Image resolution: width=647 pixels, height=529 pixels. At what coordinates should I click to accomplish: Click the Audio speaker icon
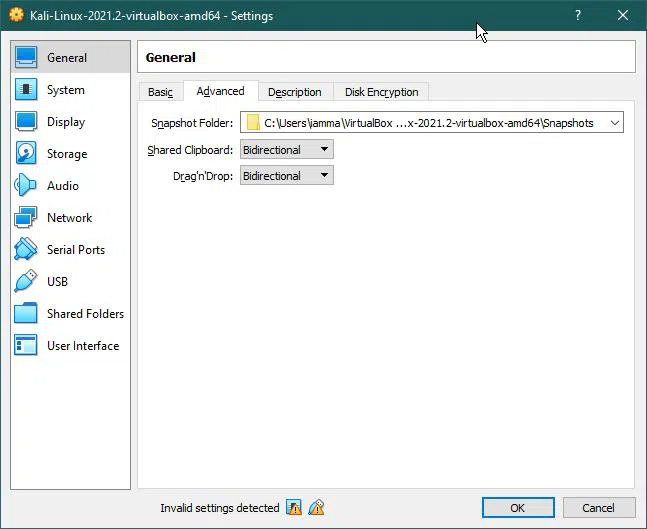click(x=26, y=185)
